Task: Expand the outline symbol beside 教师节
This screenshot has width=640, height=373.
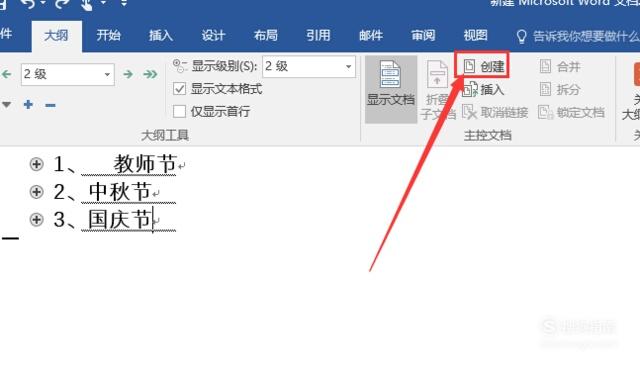Action: tap(36, 164)
